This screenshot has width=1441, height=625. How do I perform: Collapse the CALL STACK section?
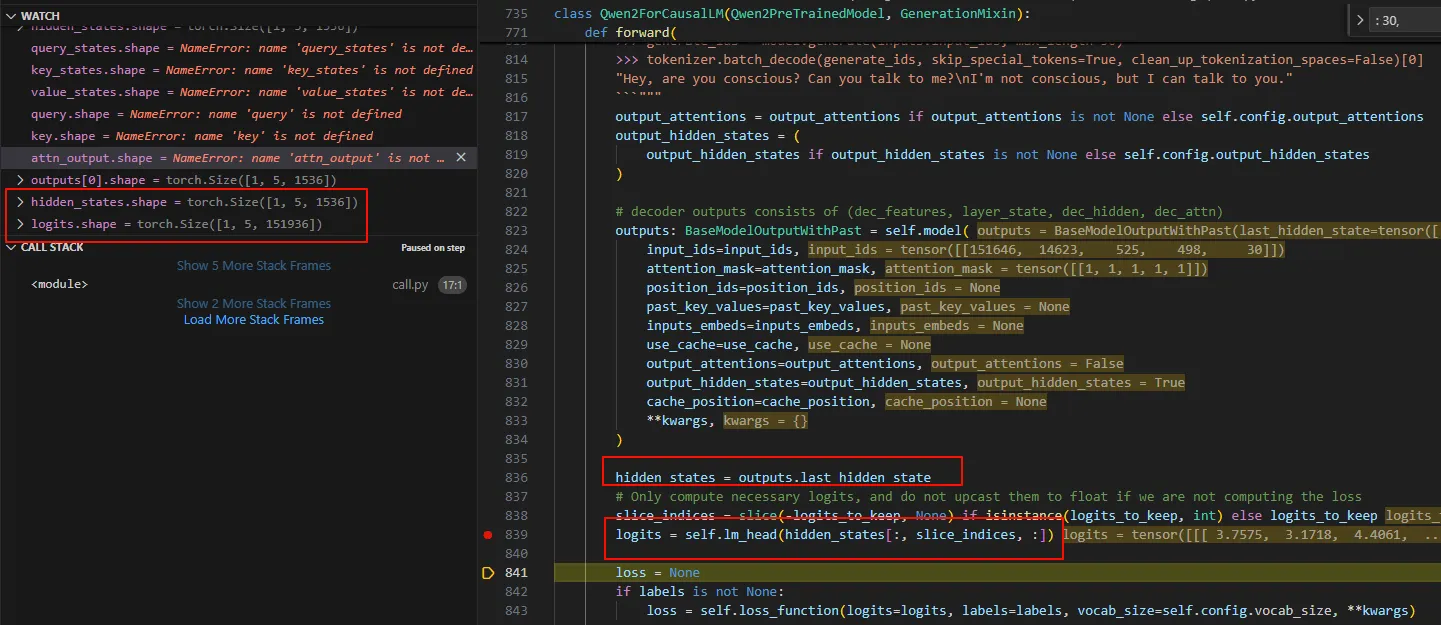11,247
